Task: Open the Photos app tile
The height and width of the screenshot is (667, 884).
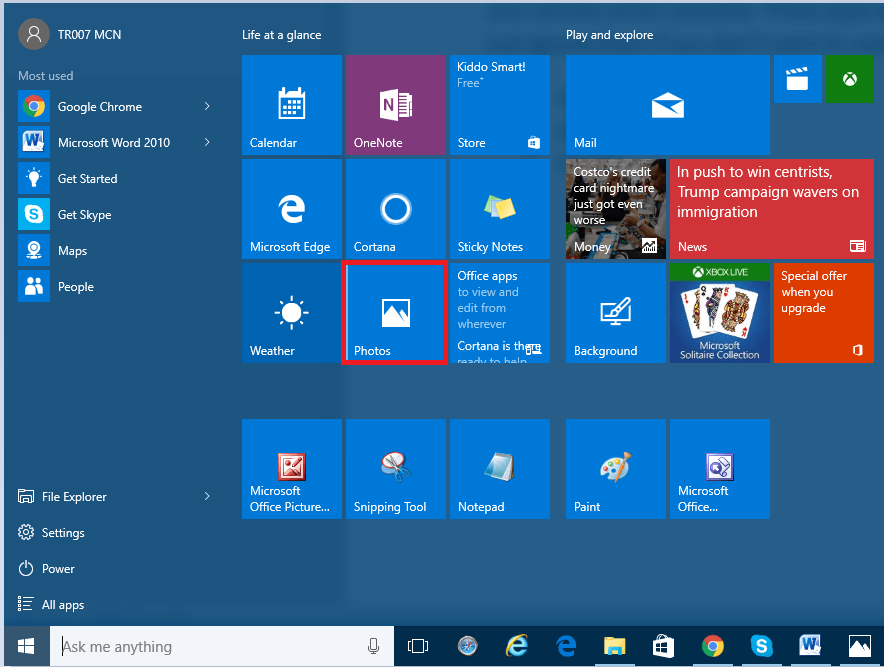Action: click(x=395, y=313)
